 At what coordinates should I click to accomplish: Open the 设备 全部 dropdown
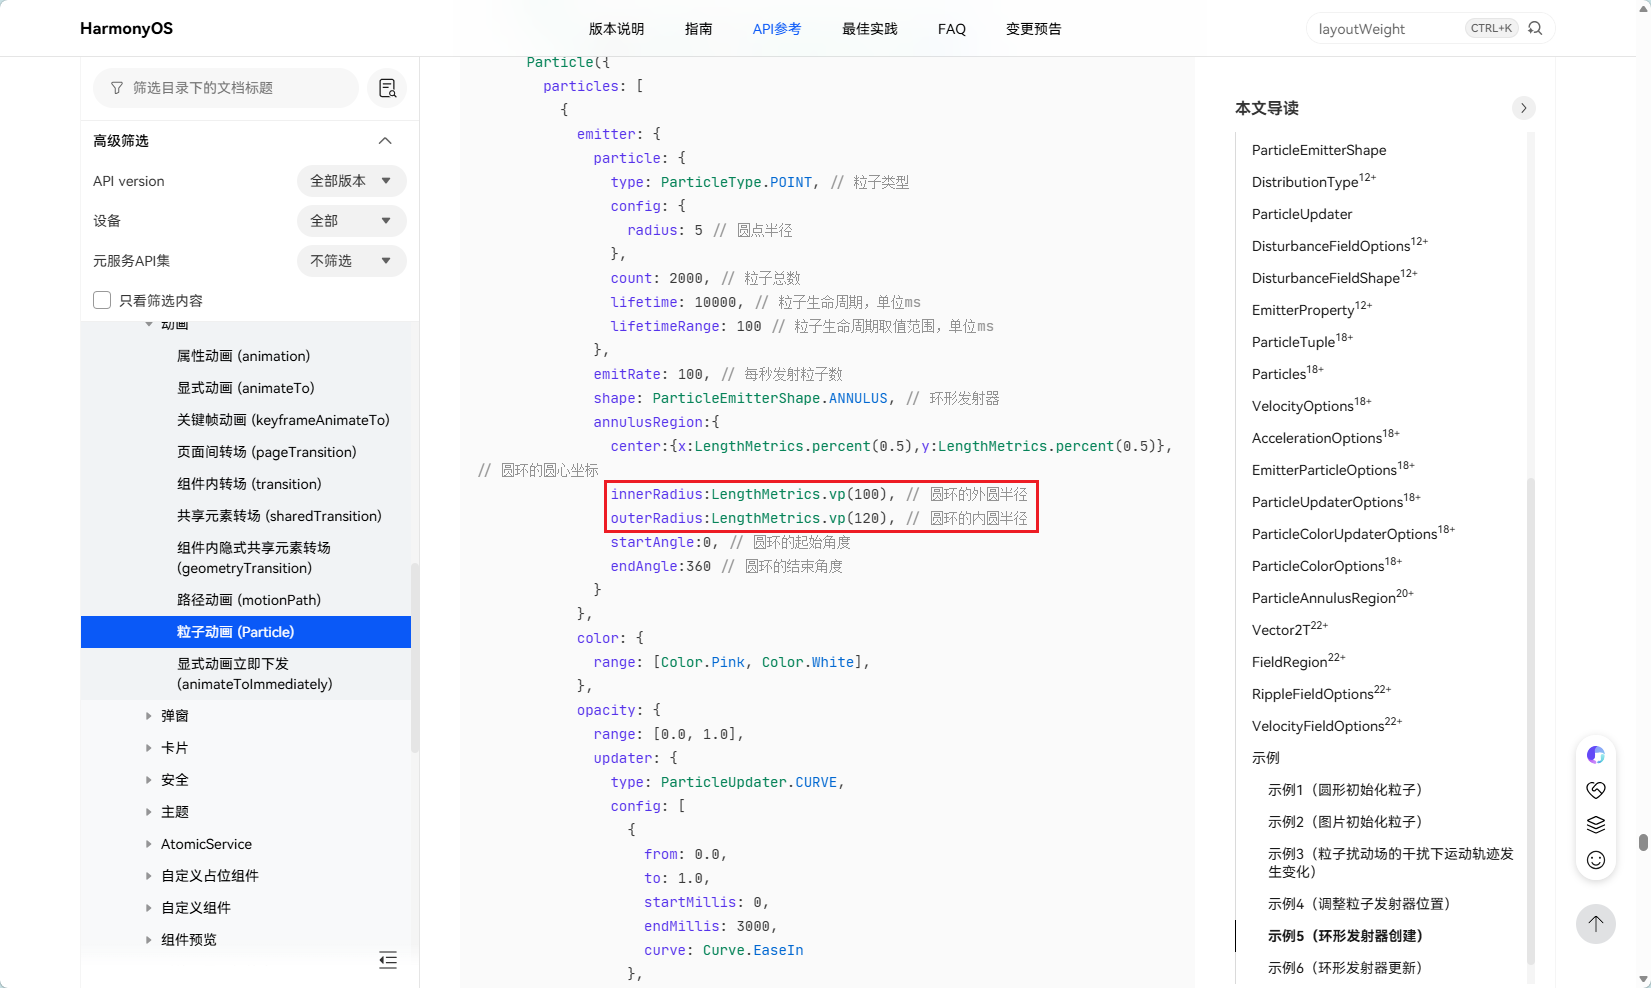pos(352,221)
